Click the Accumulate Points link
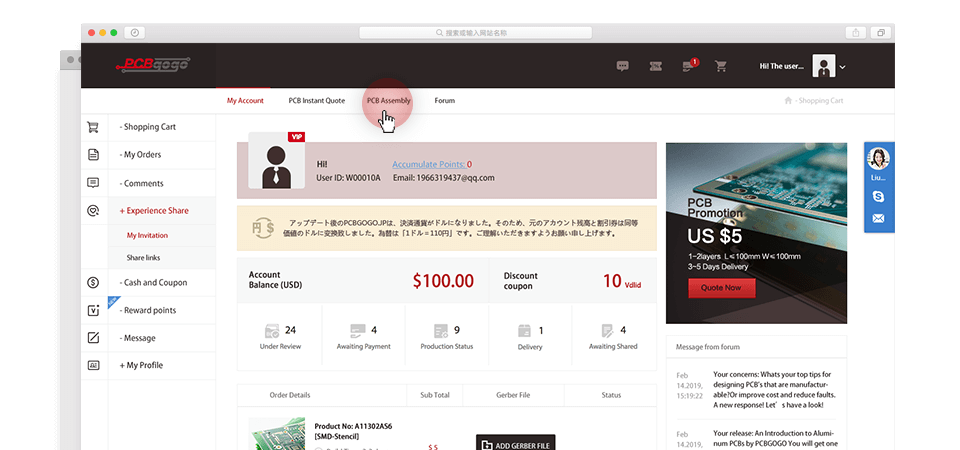The width and height of the screenshot is (960, 450). (x=427, y=164)
